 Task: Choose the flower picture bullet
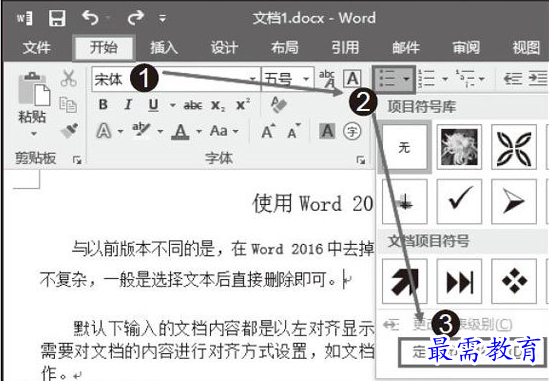[x=459, y=147]
